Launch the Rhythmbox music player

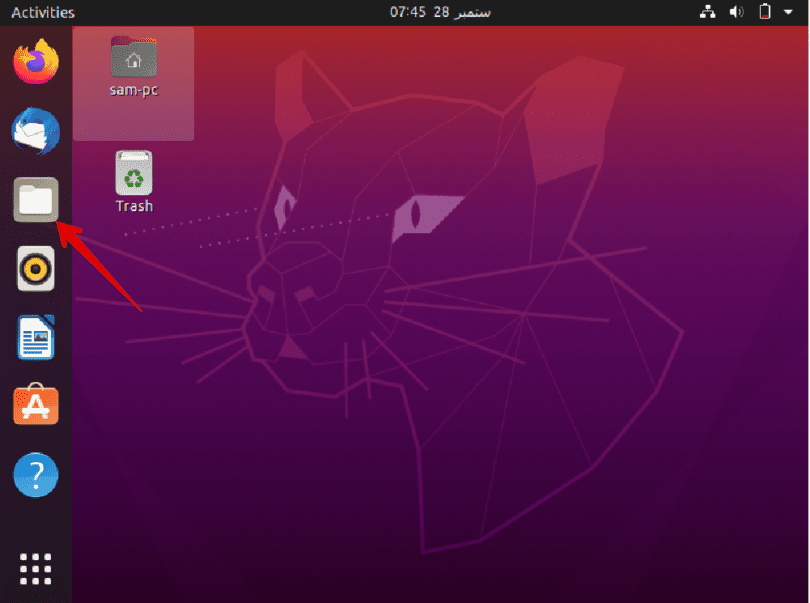tap(35, 268)
